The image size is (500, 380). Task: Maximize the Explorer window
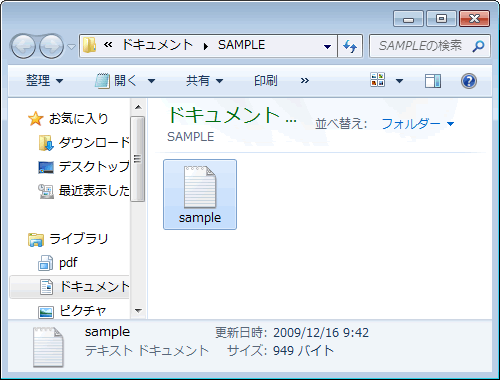(441, 19)
